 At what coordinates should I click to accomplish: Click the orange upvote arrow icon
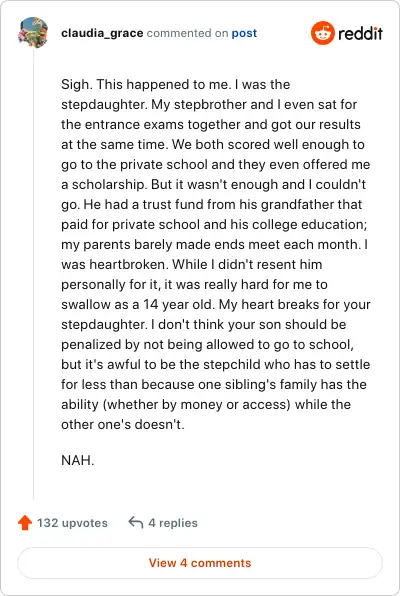[25, 523]
